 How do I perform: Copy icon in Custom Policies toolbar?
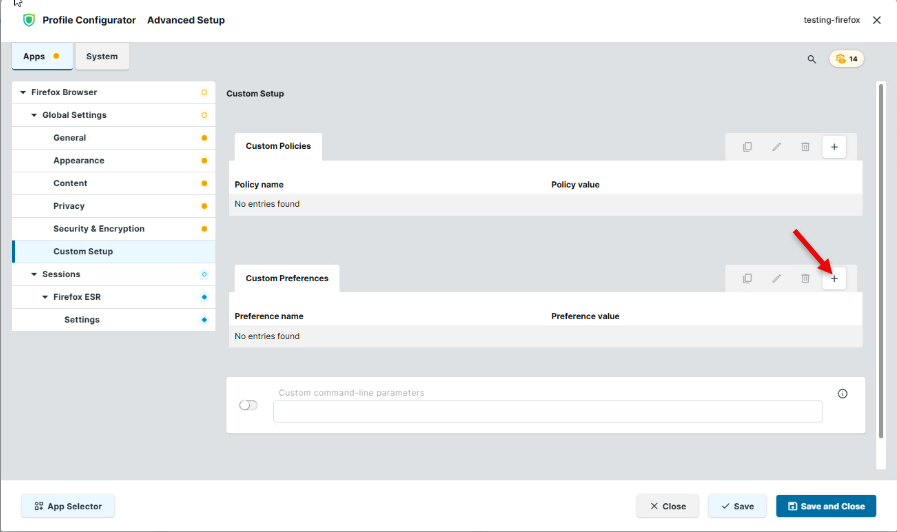coord(747,147)
